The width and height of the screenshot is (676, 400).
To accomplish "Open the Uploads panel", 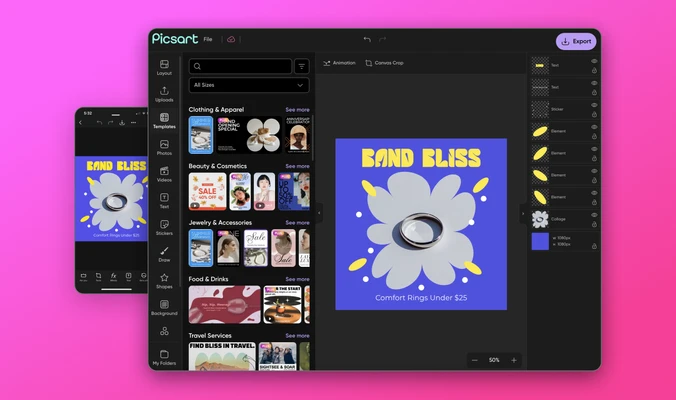I will pyautogui.click(x=164, y=94).
